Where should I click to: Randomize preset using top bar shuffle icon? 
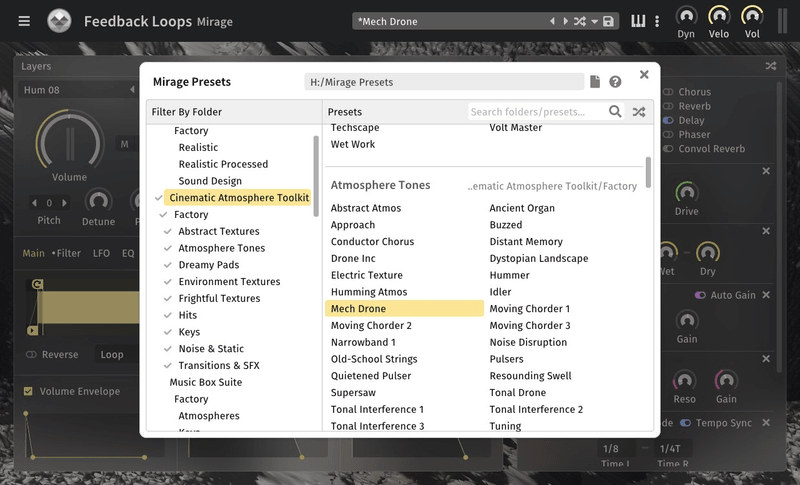(579, 21)
